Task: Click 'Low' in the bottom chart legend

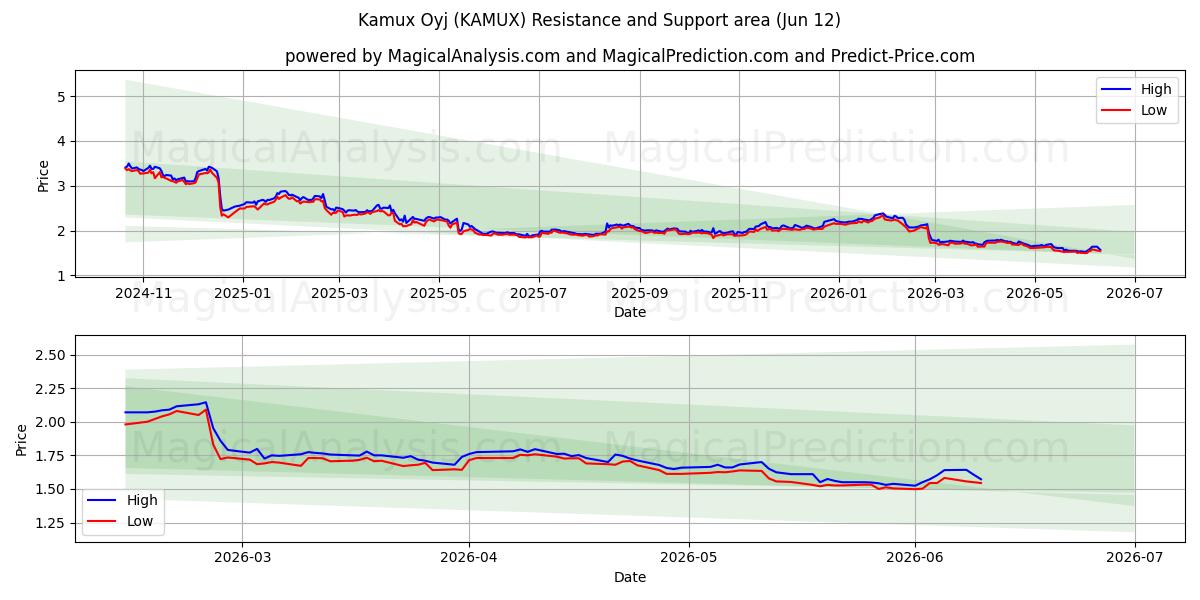Action: click(140, 520)
